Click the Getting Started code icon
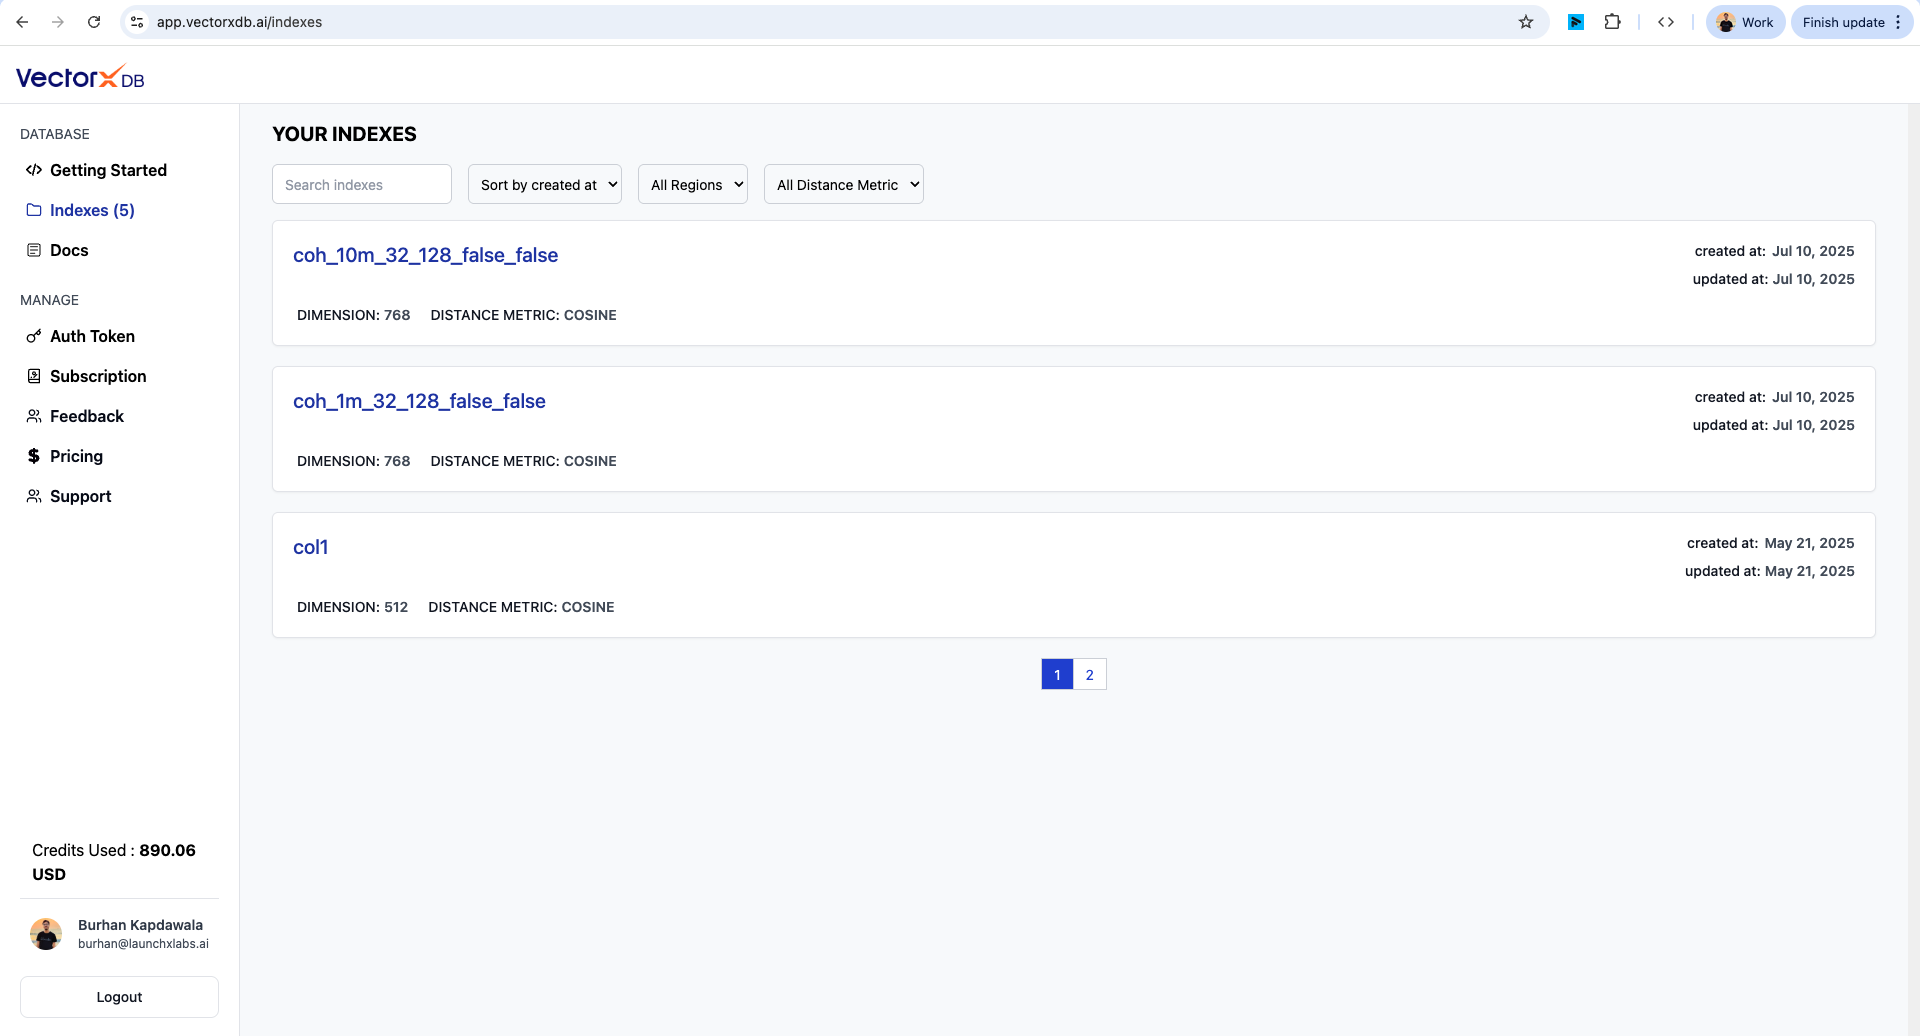The height and width of the screenshot is (1036, 1920). tap(34, 170)
